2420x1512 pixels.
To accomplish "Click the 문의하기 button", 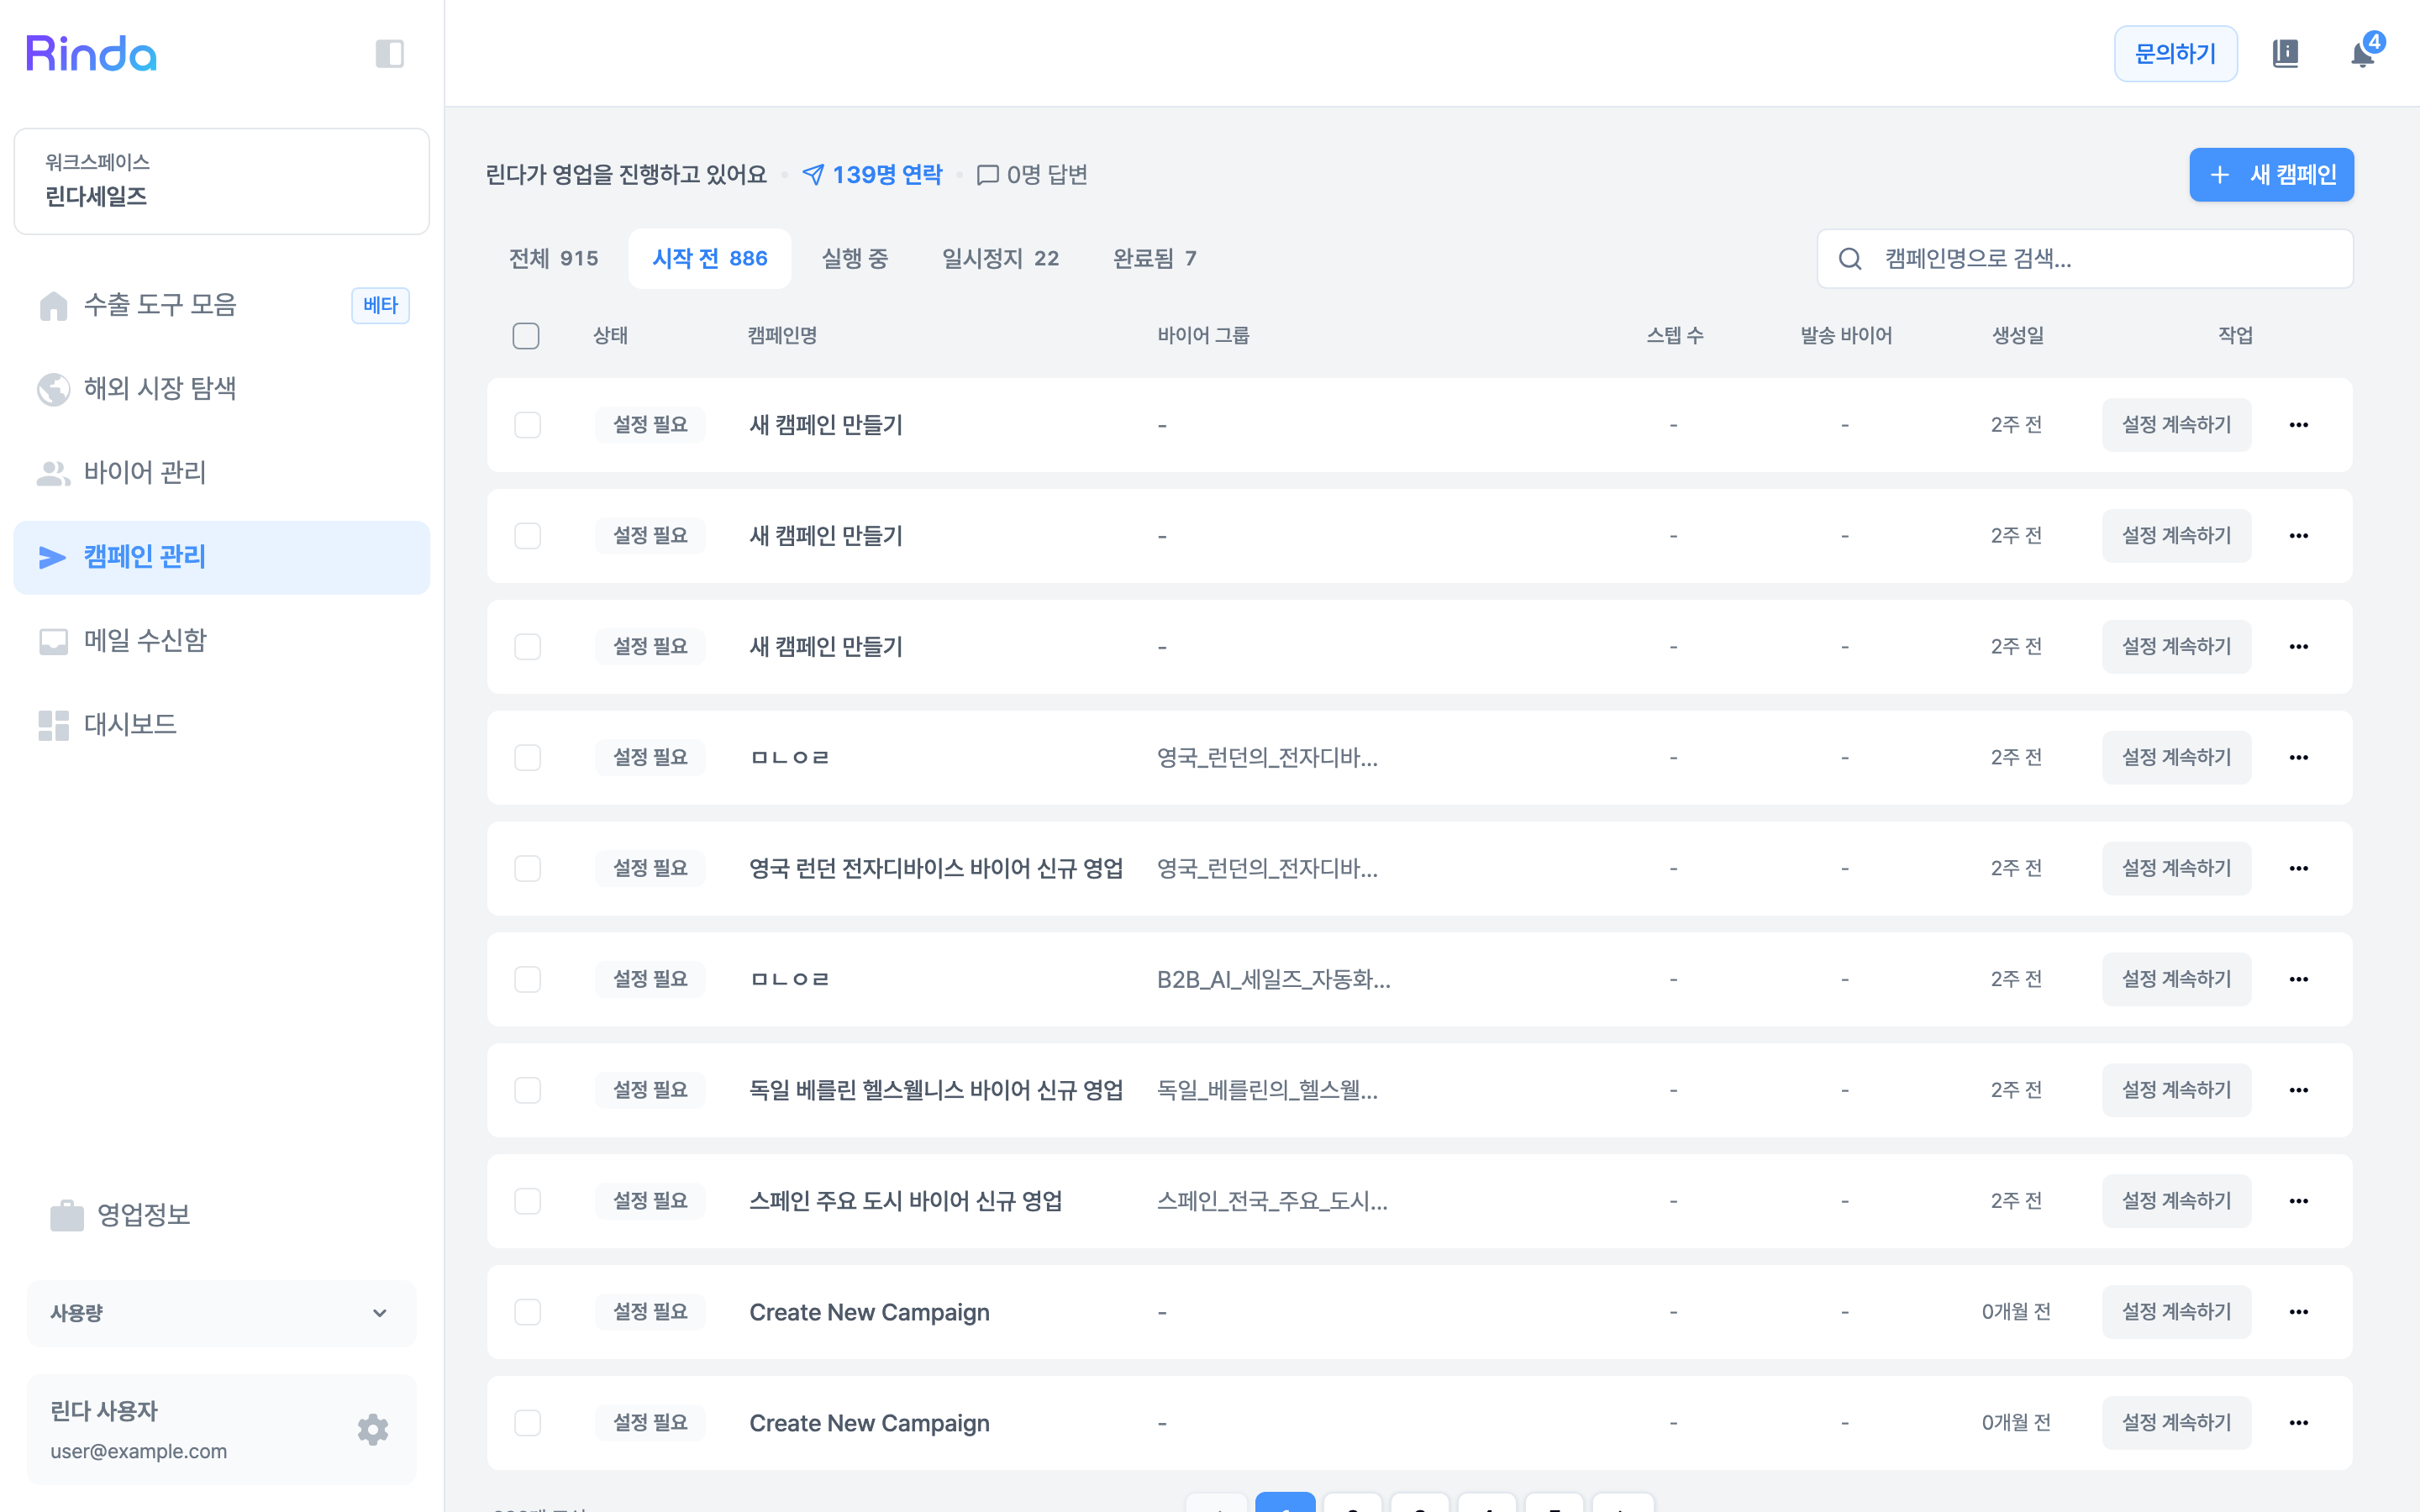I will [x=2175, y=53].
